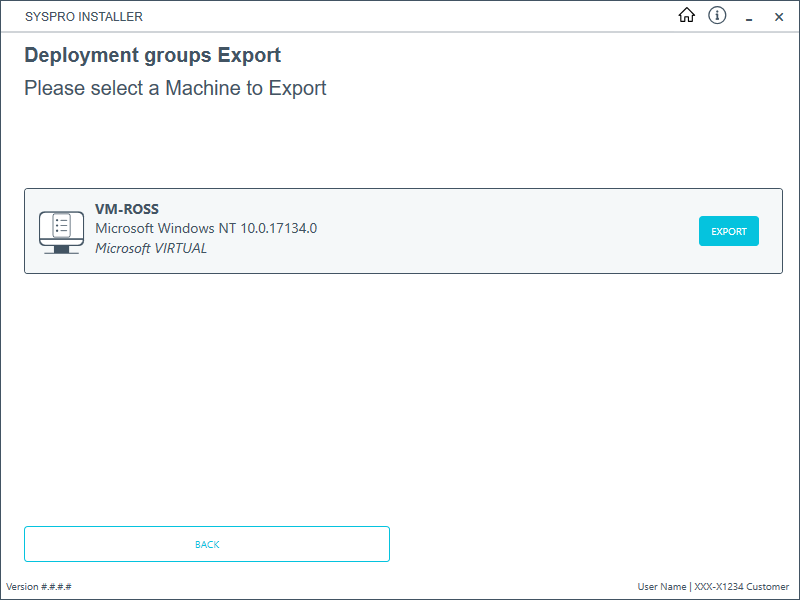Open the information icon in title bar
This screenshot has width=800, height=600.
pyautogui.click(x=717, y=16)
